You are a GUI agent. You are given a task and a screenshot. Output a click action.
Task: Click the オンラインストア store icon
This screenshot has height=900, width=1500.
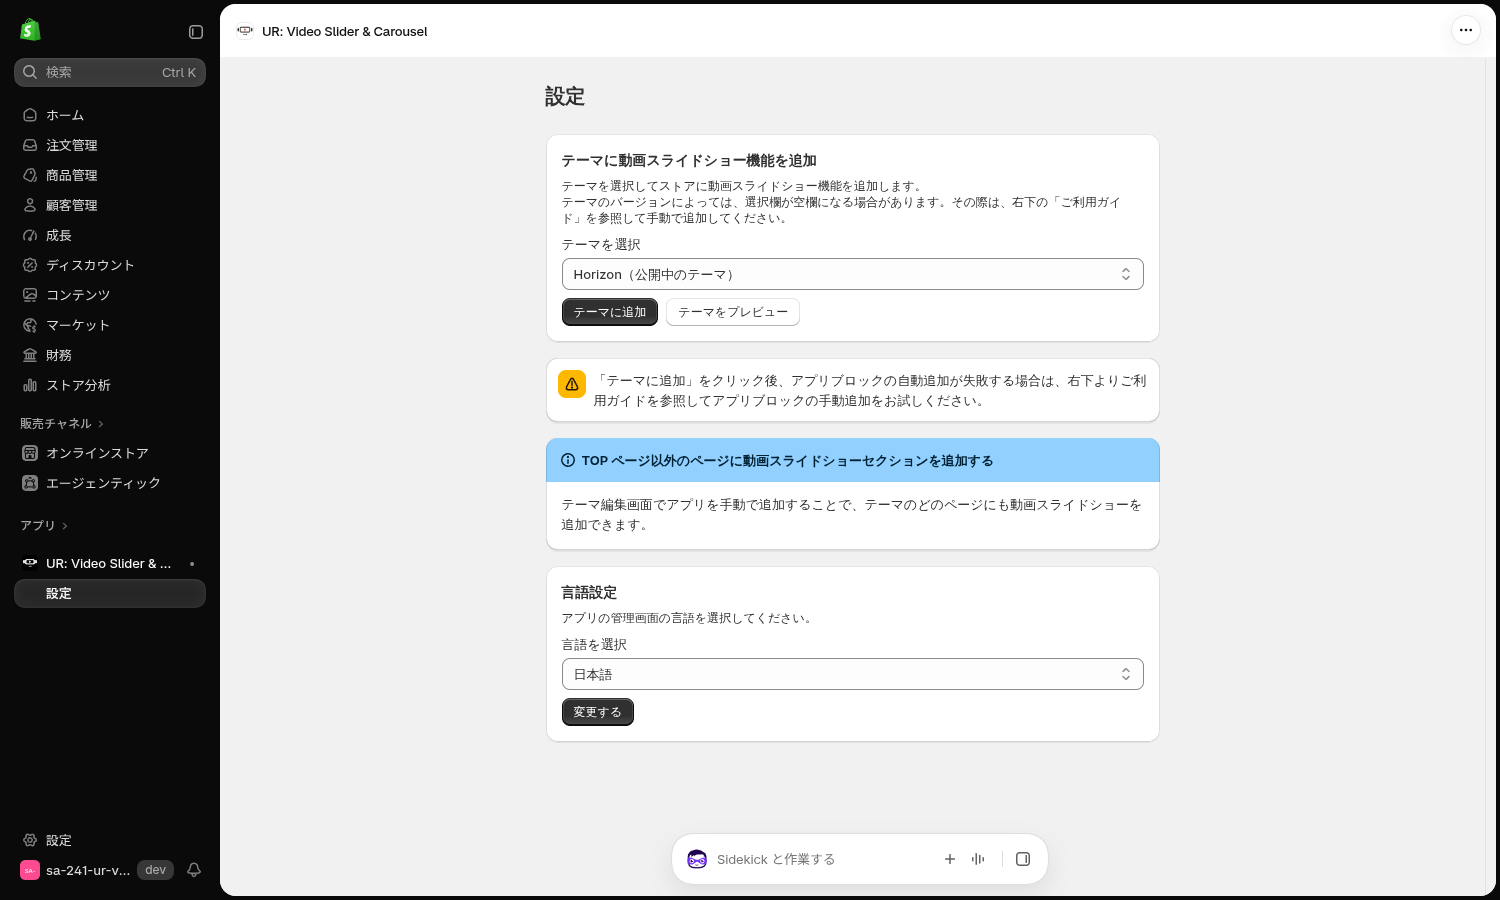(30, 453)
